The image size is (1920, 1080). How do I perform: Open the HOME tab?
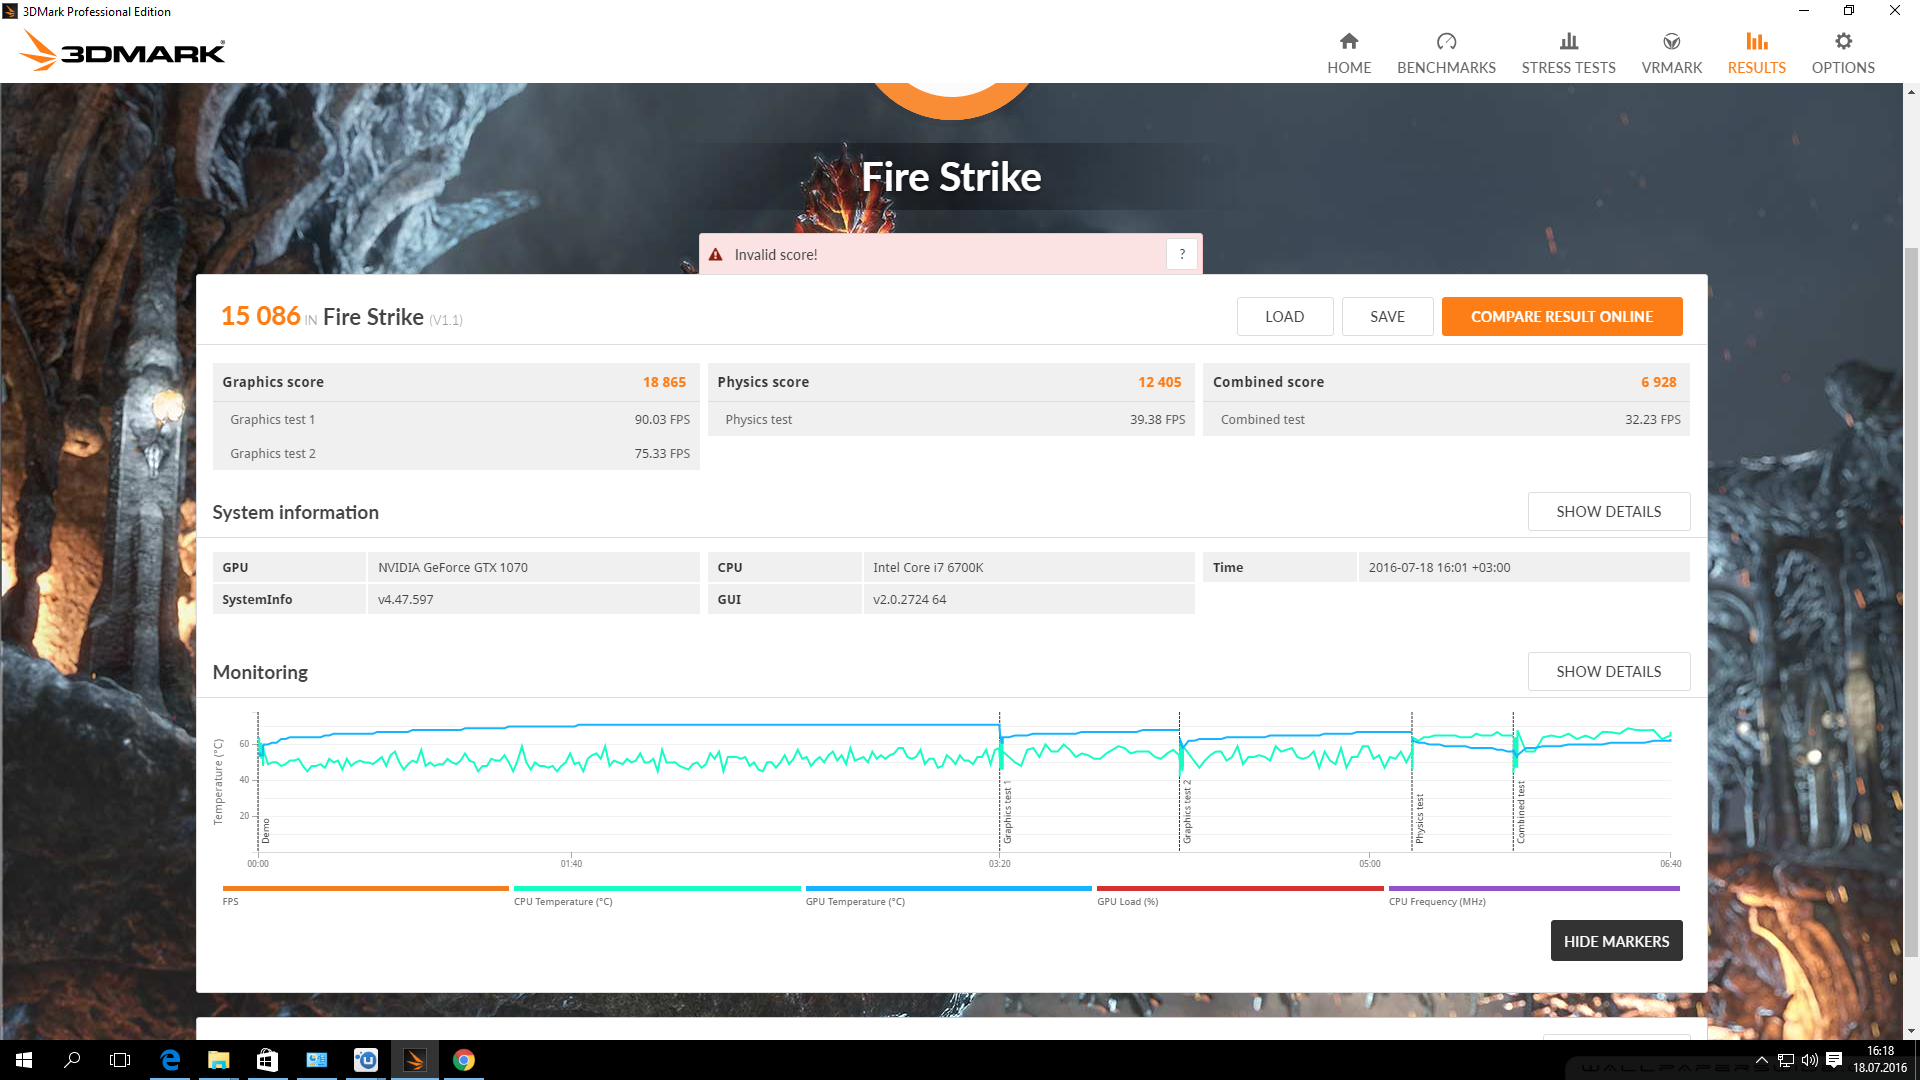[x=1349, y=54]
